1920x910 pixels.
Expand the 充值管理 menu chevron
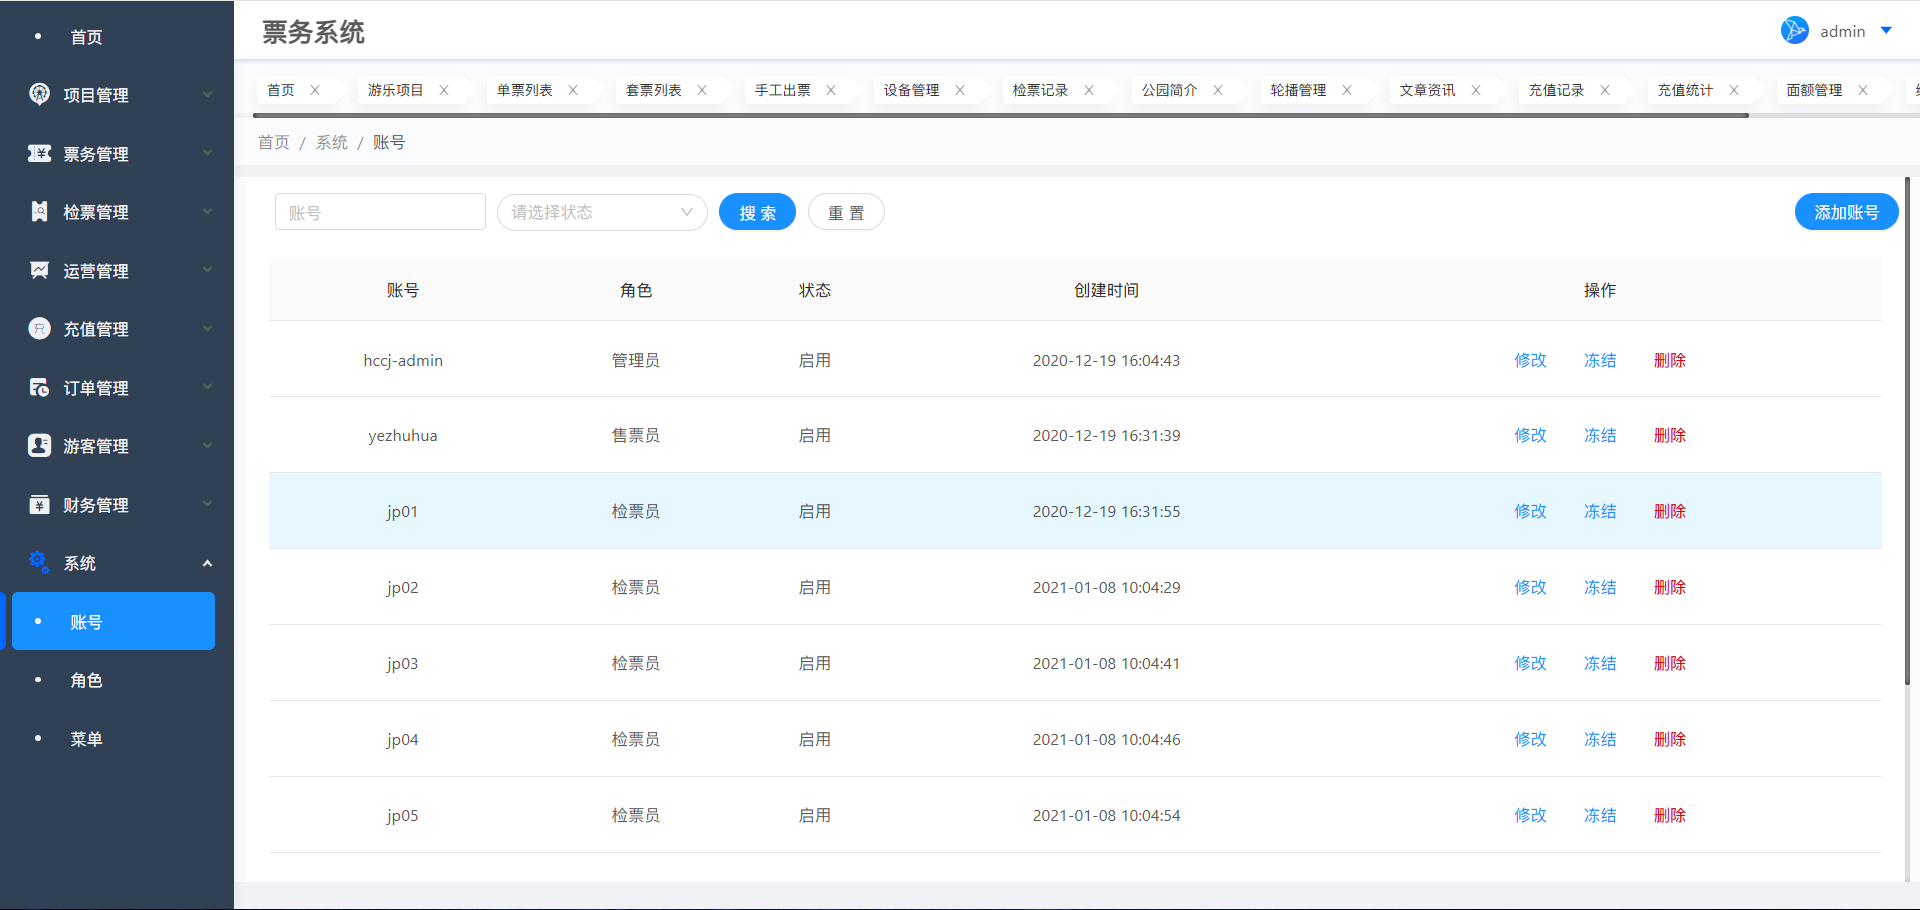point(207,329)
